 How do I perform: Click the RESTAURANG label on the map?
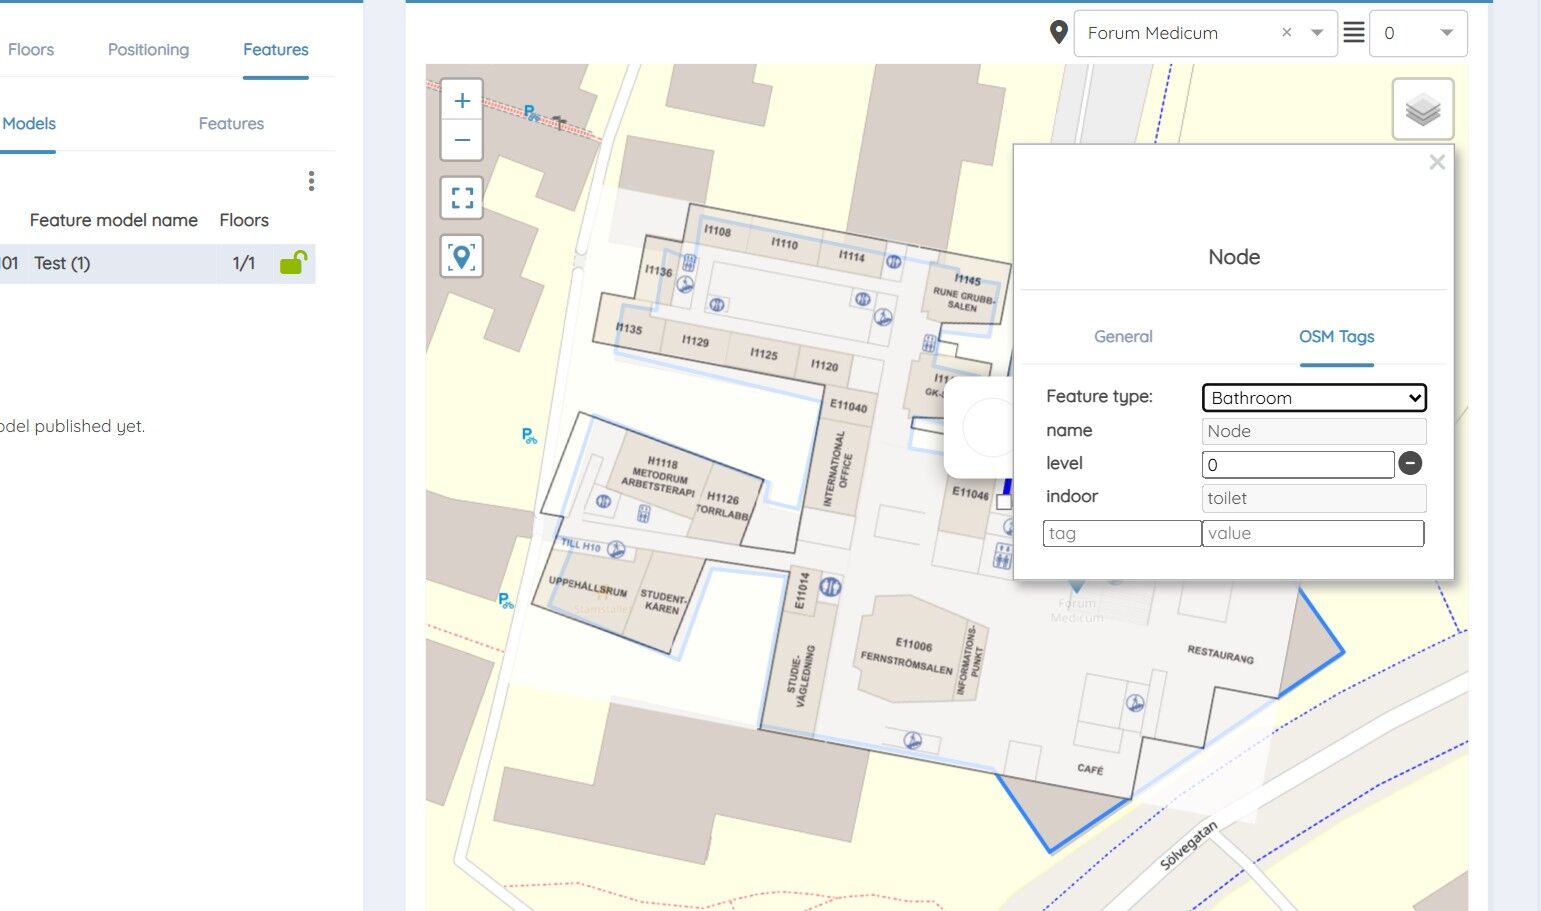[1220, 654]
